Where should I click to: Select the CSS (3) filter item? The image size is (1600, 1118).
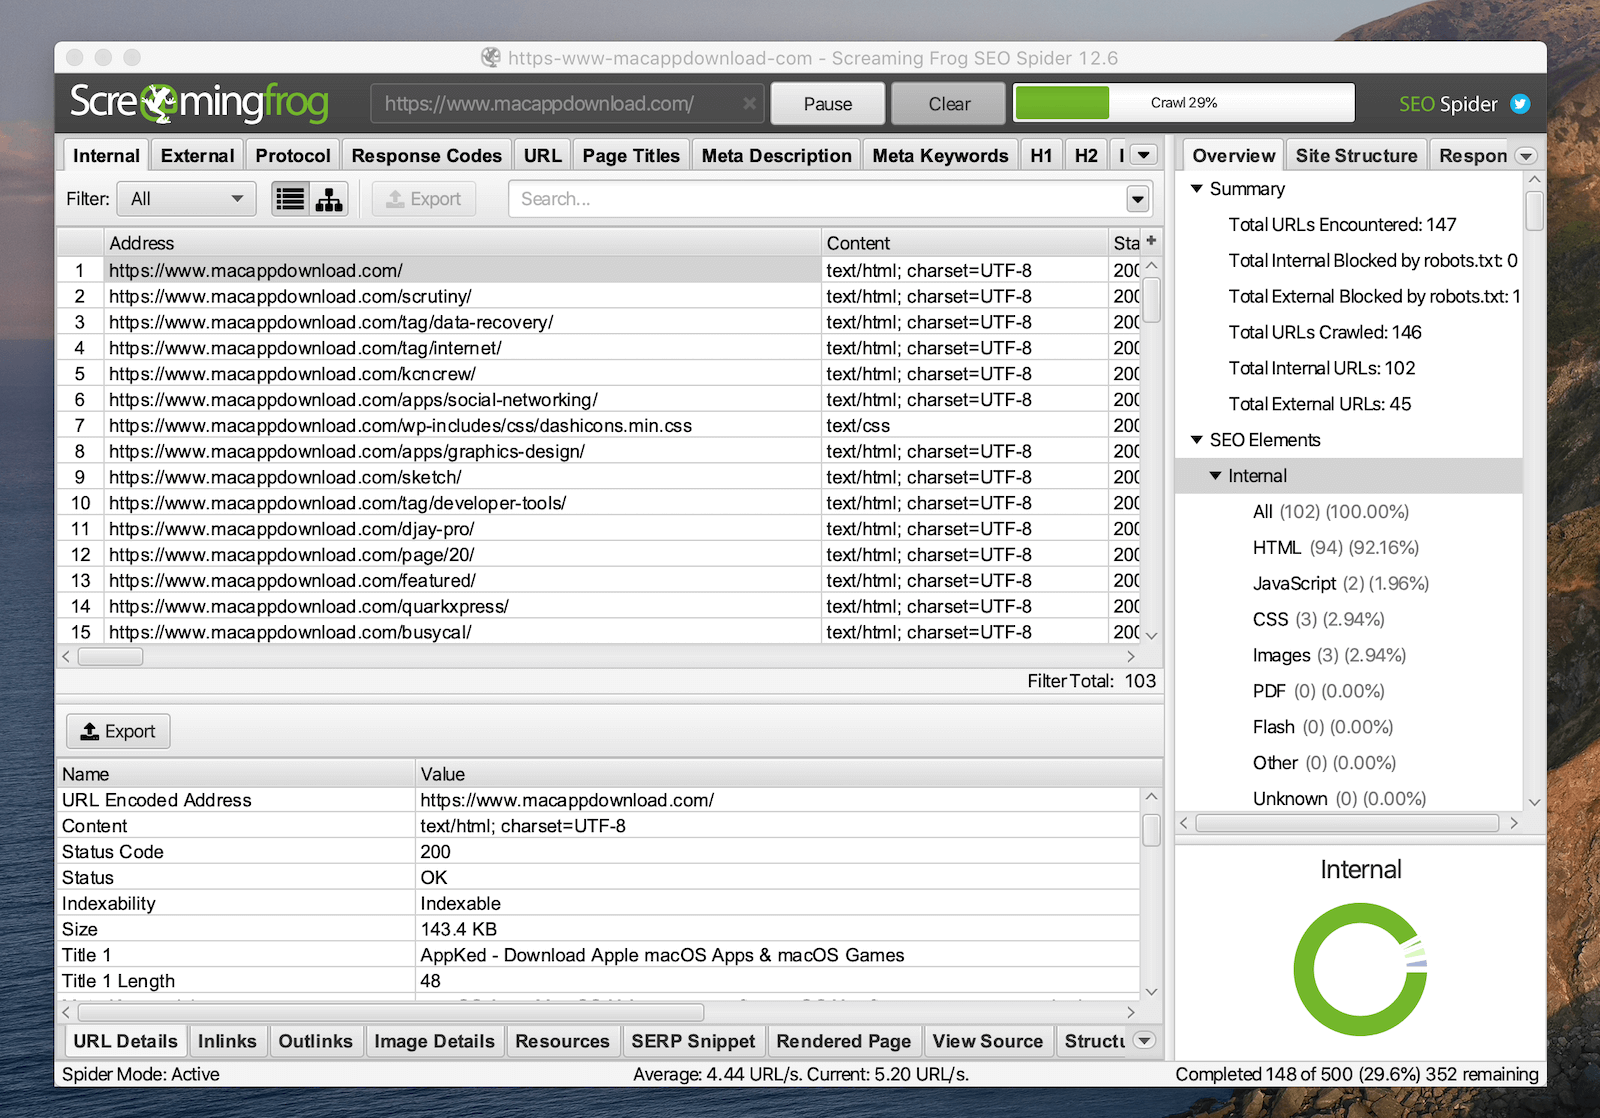1318,619
